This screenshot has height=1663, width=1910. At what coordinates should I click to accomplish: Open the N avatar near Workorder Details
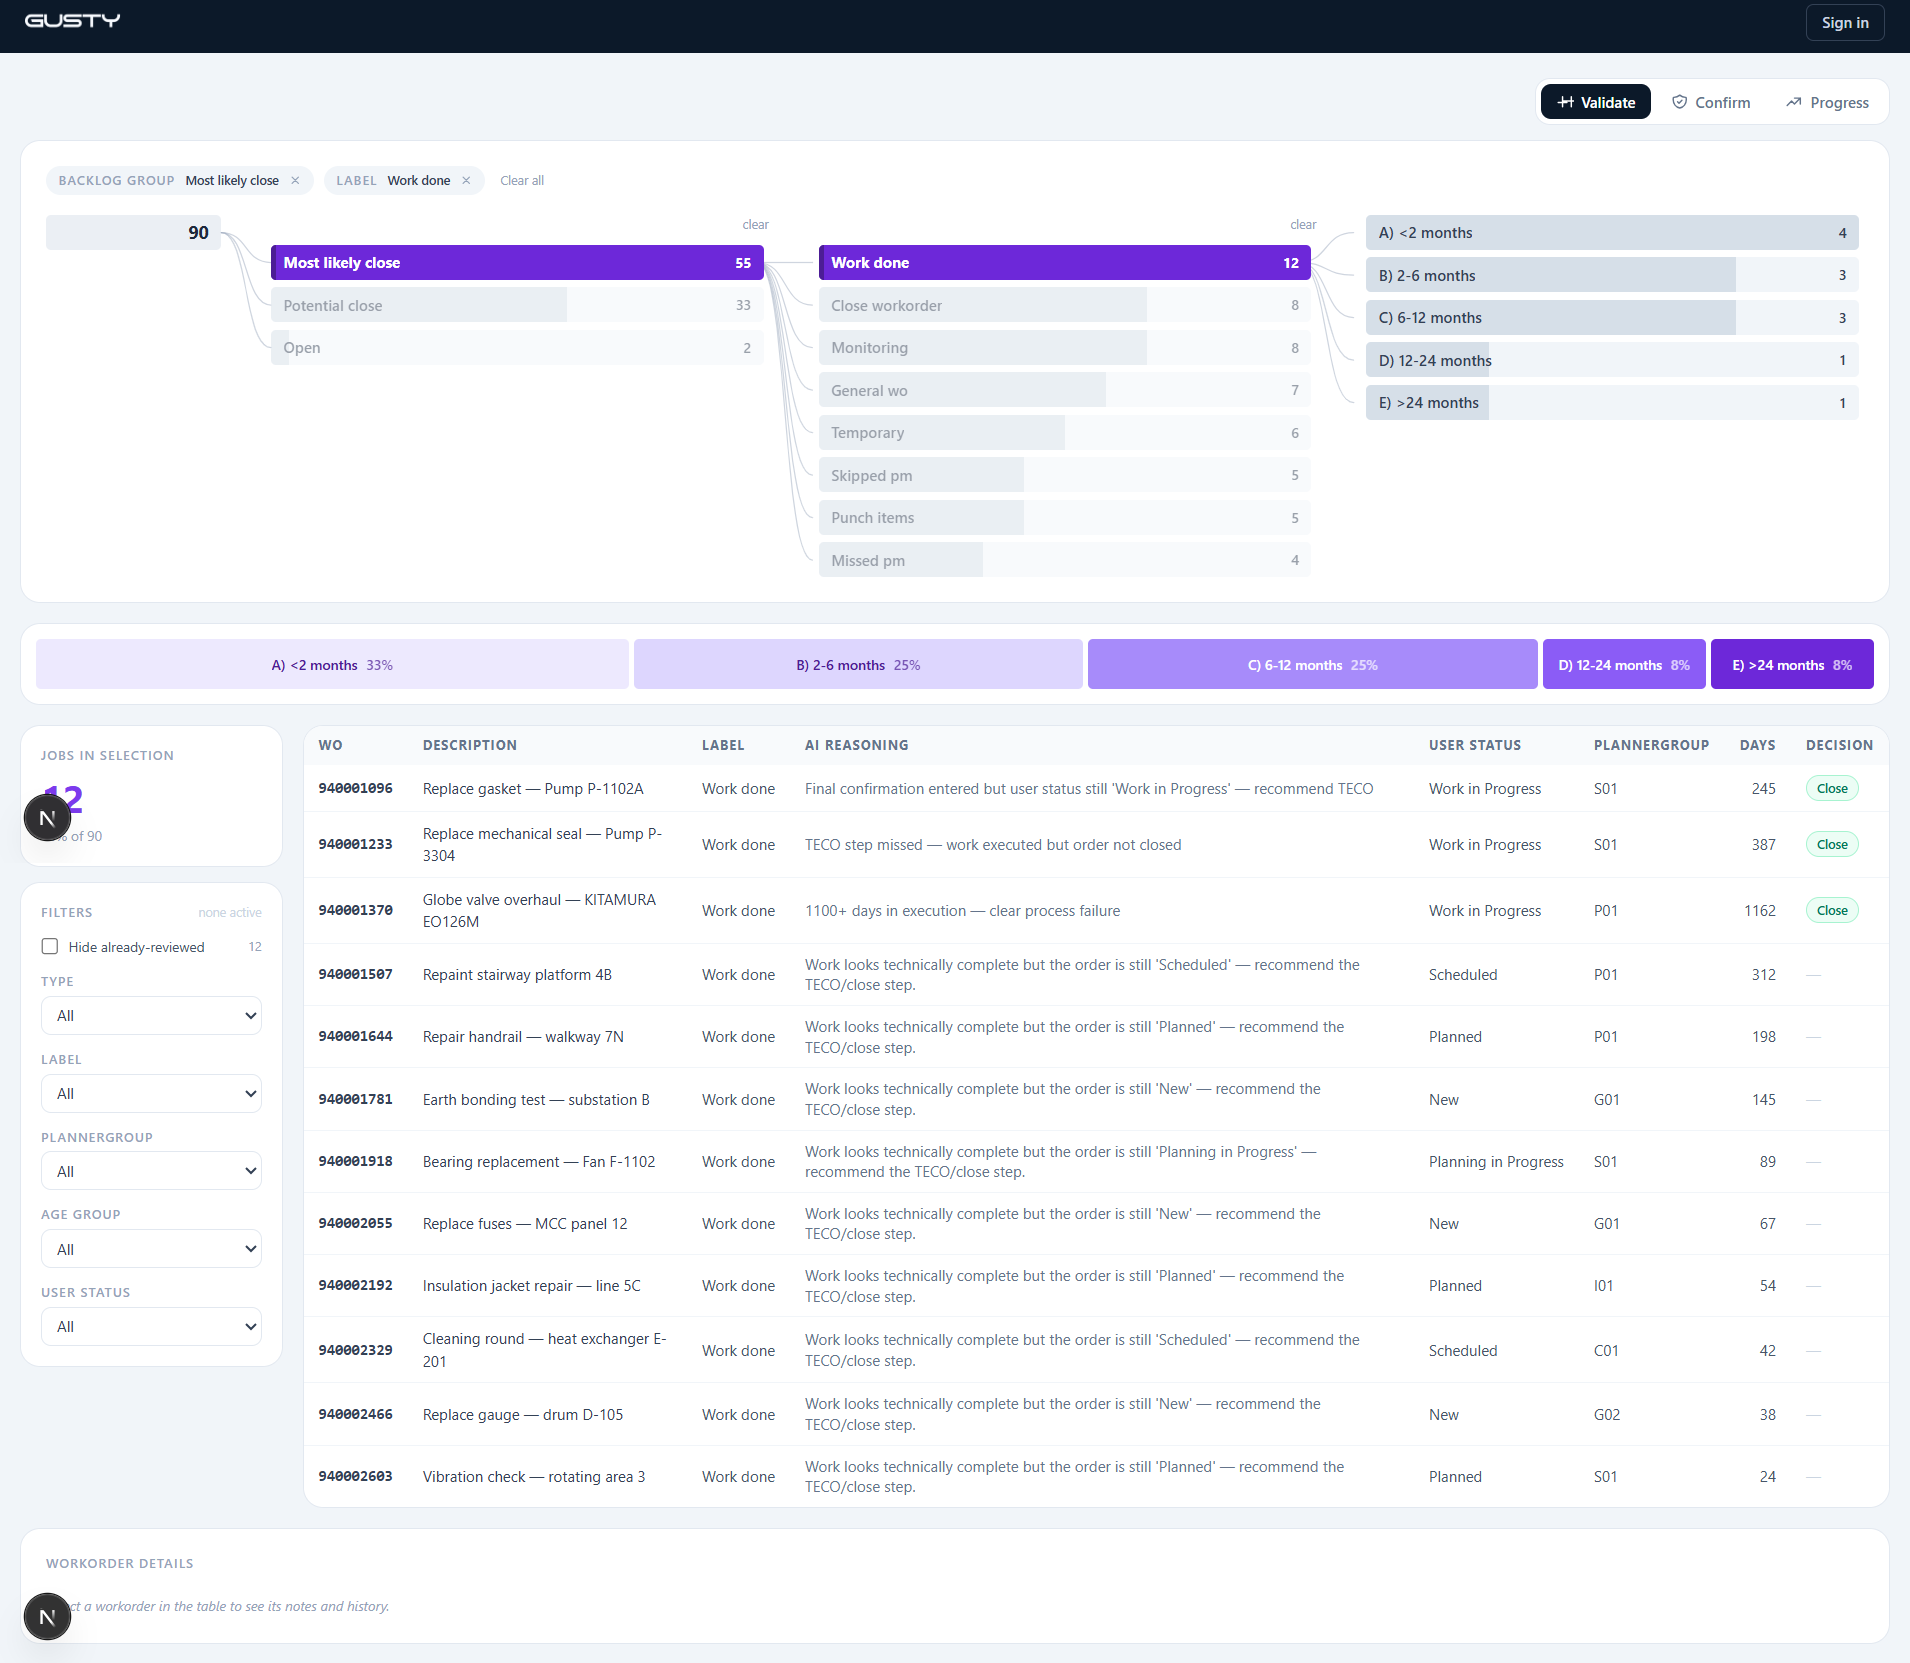pyautogui.click(x=47, y=1616)
